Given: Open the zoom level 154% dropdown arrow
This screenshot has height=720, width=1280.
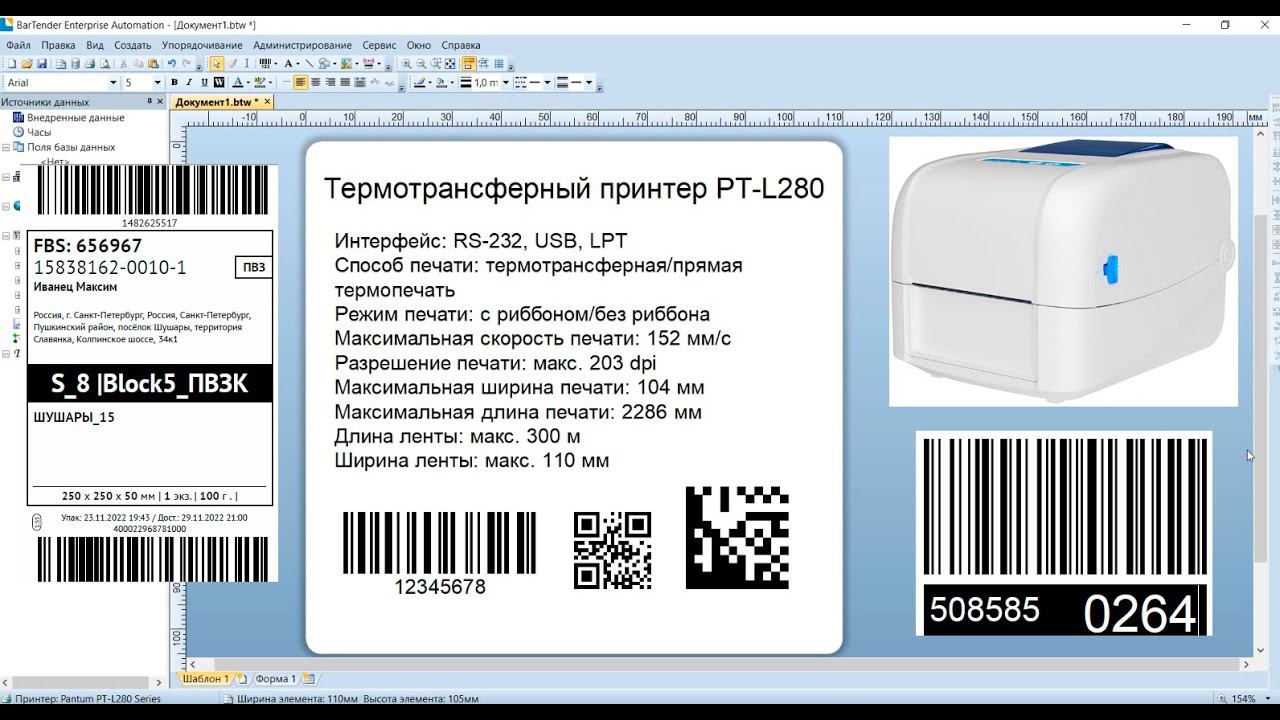Looking at the screenshot, I should (x=1266, y=699).
